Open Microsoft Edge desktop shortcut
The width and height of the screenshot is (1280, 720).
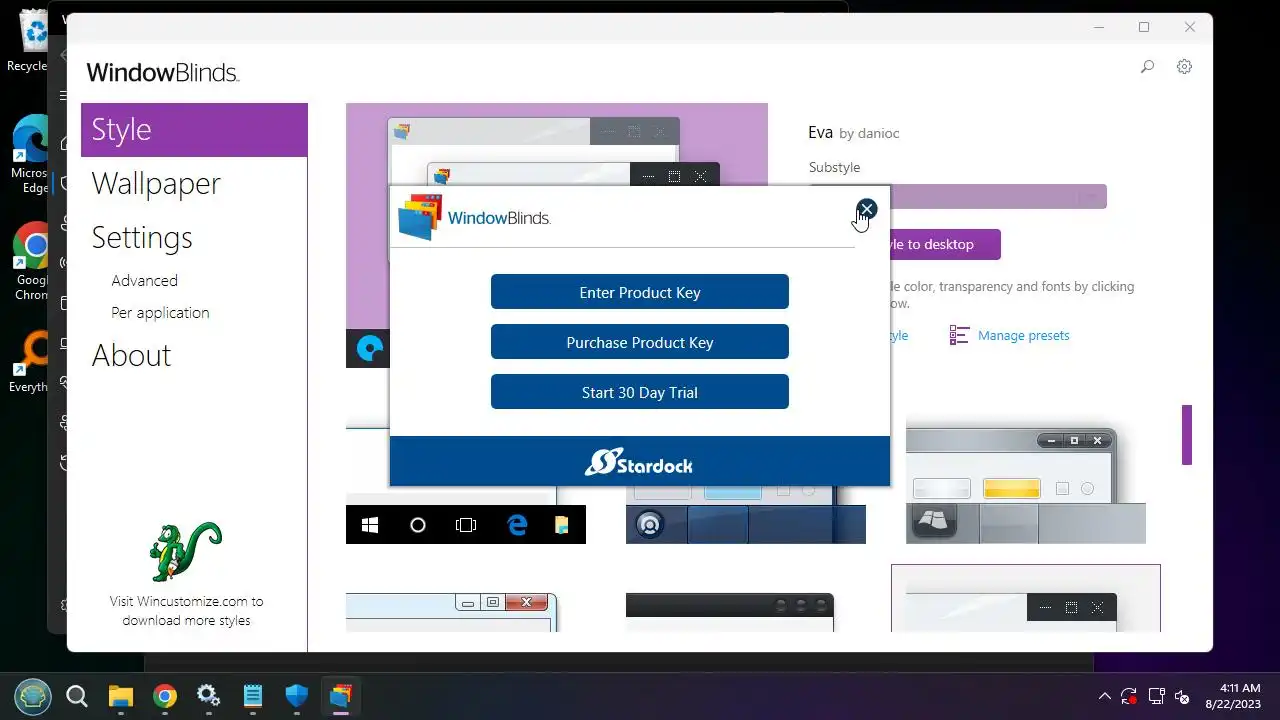30,155
